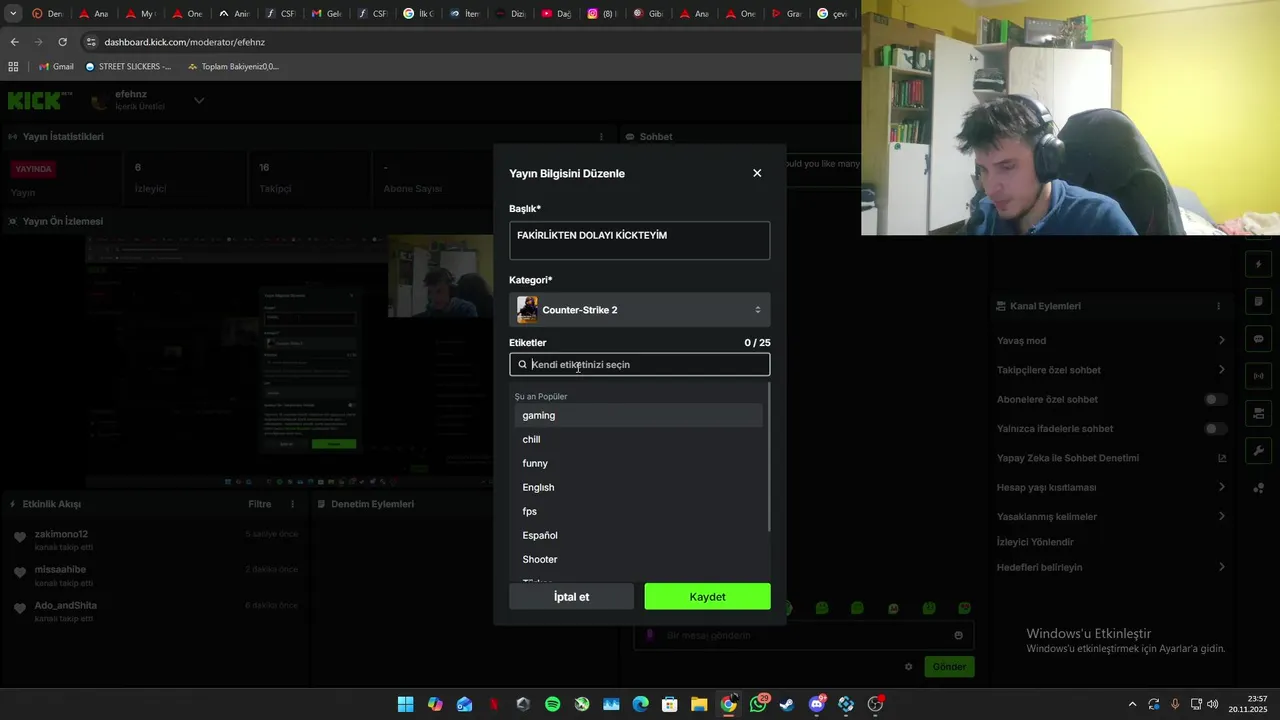This screenshot has height=720, width=1280.
Task: Open Steam from taskbar
Action: 787,704
